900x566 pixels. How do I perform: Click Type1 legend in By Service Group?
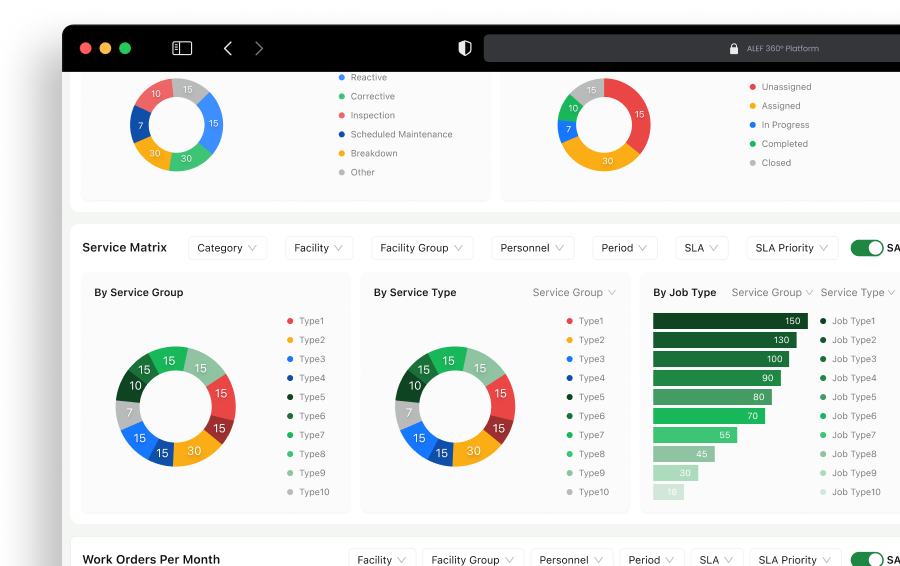pyautogui.click(x=305, y=321)
